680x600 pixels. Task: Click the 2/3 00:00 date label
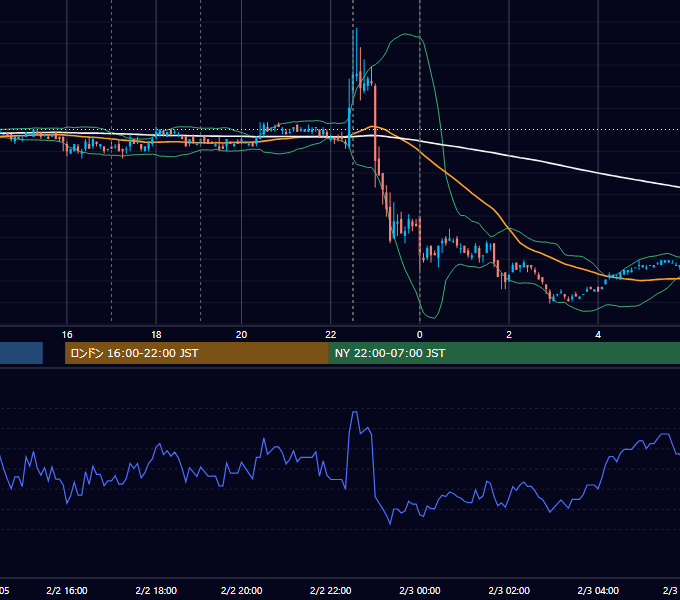420,590
